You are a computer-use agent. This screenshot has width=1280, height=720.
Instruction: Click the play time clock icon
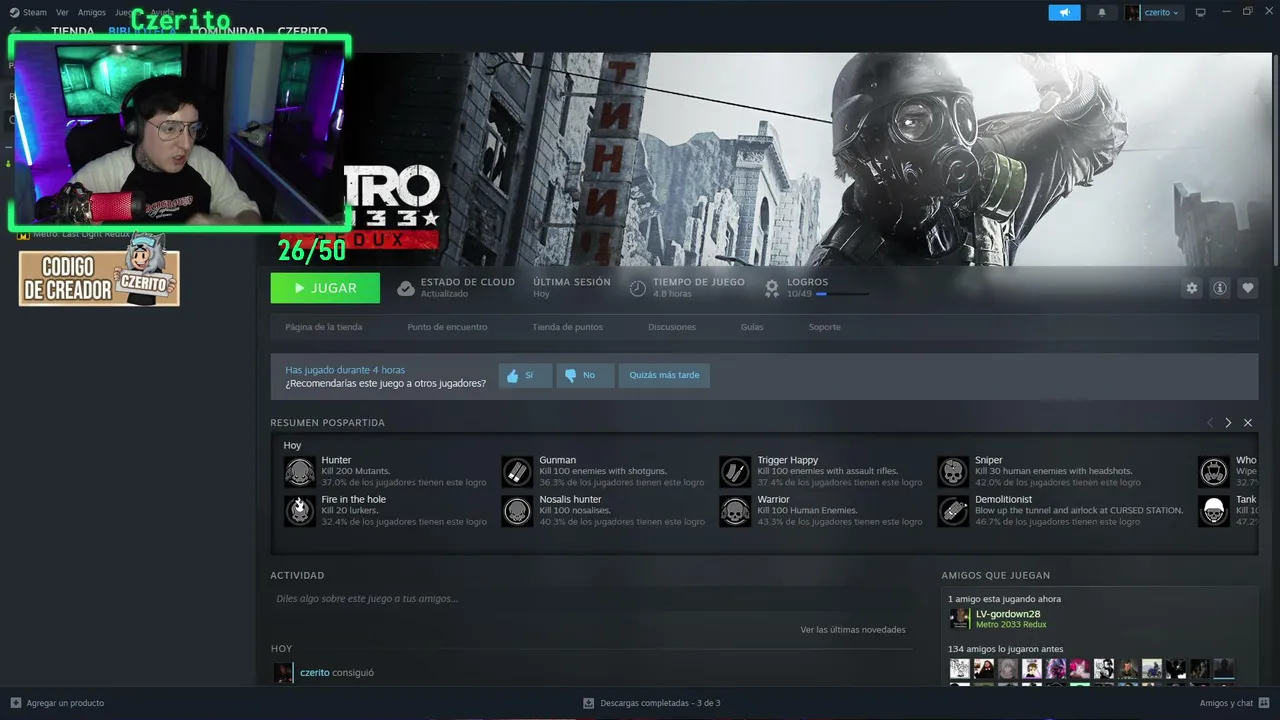(x=638, y=289)
